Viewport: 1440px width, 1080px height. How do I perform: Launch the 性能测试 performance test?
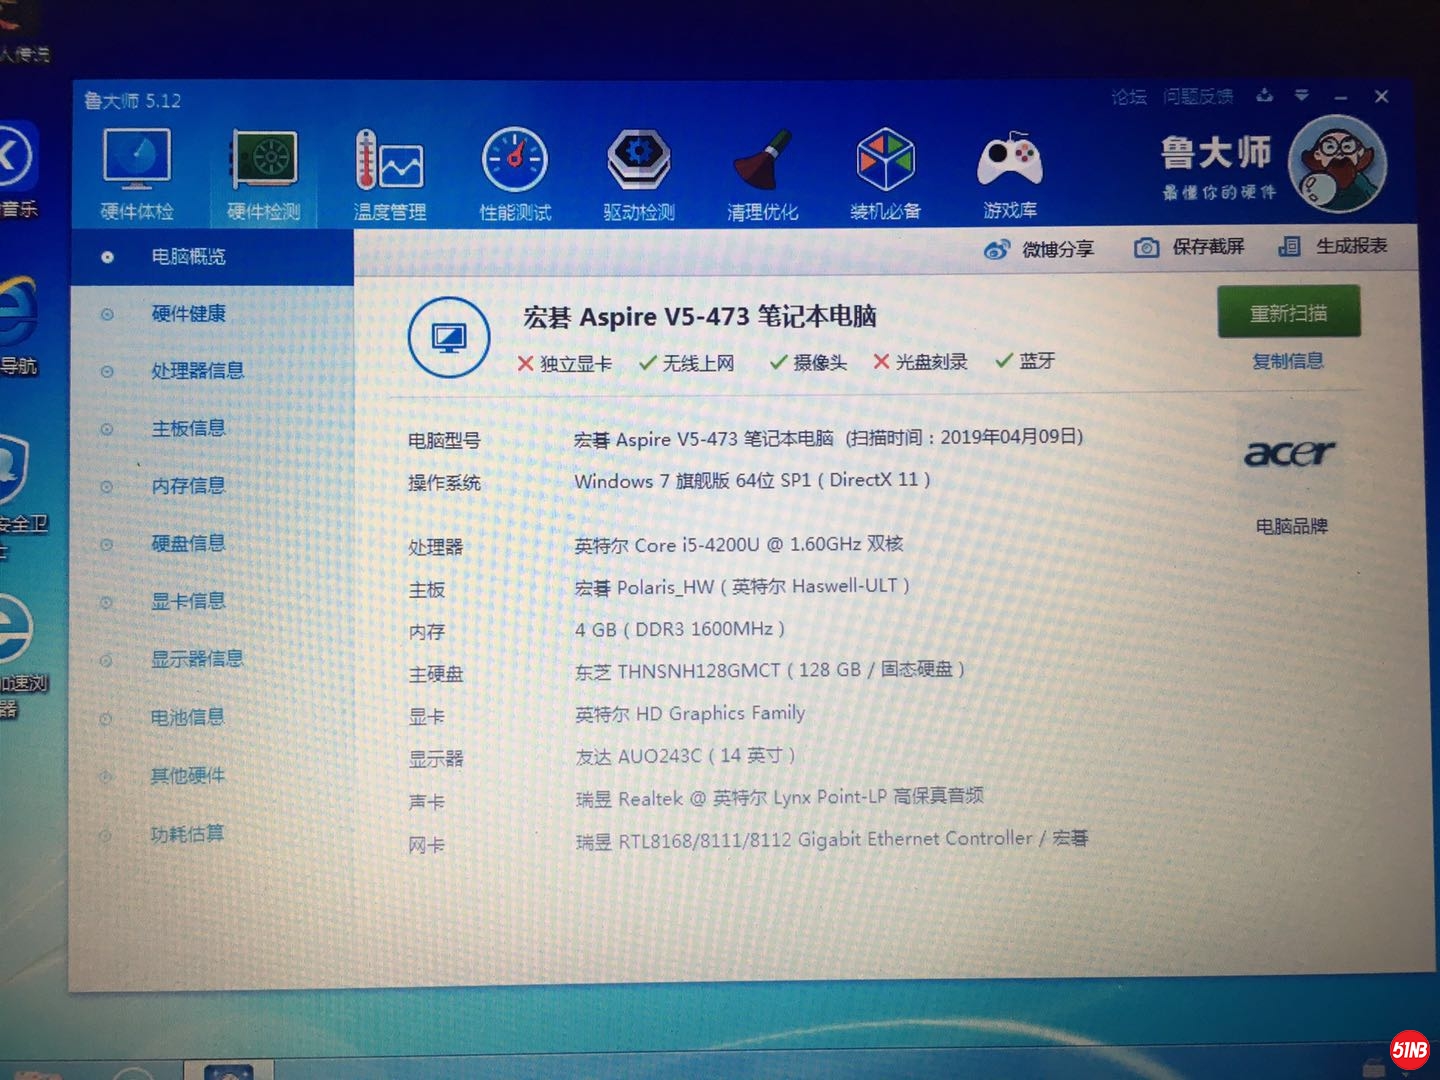[x=515, y=172]
